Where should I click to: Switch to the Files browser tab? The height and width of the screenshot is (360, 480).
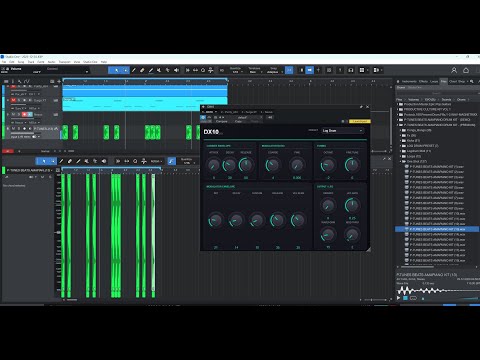click(x=444, y=81)
